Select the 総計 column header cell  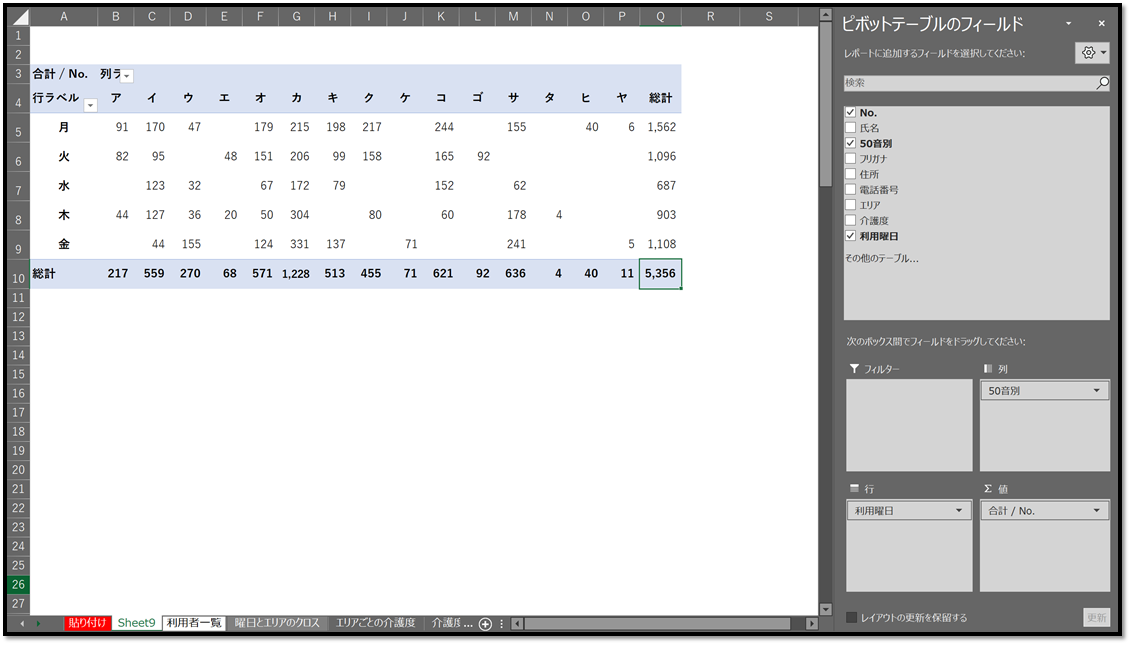(x=660, y=98)
